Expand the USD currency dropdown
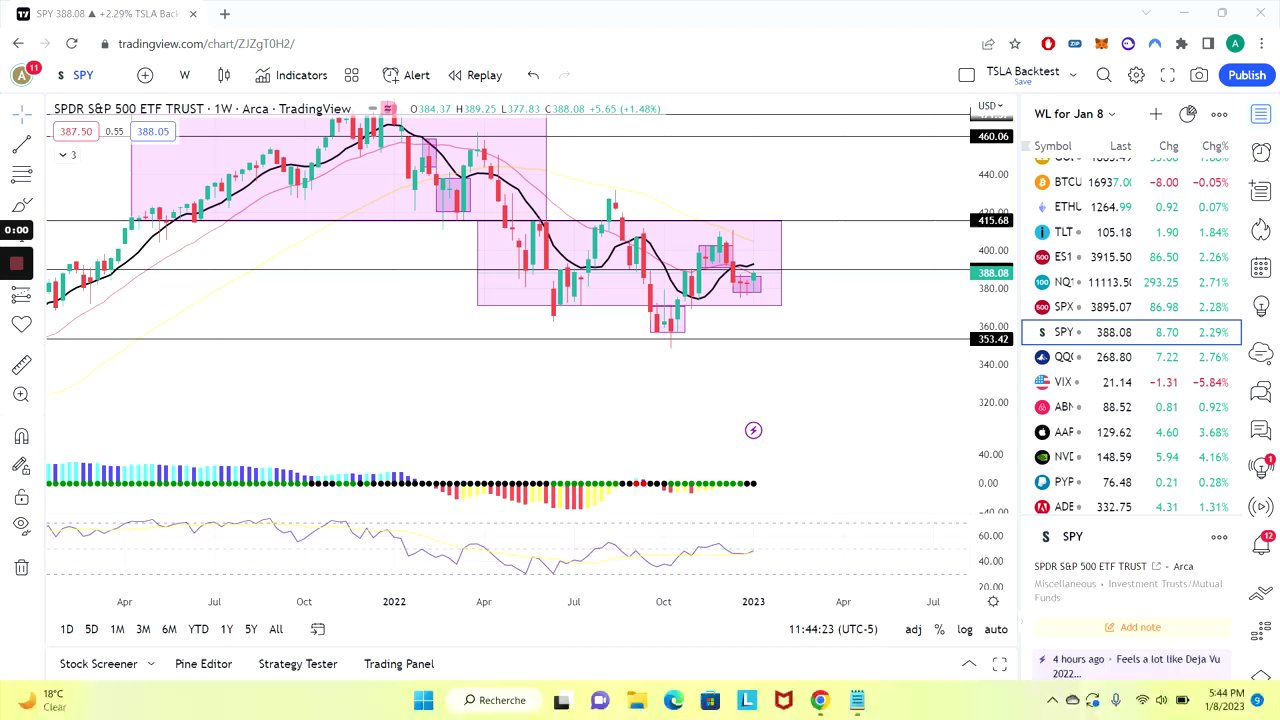Viewport: 1280px width, 720px height. [x=990, y=106]
